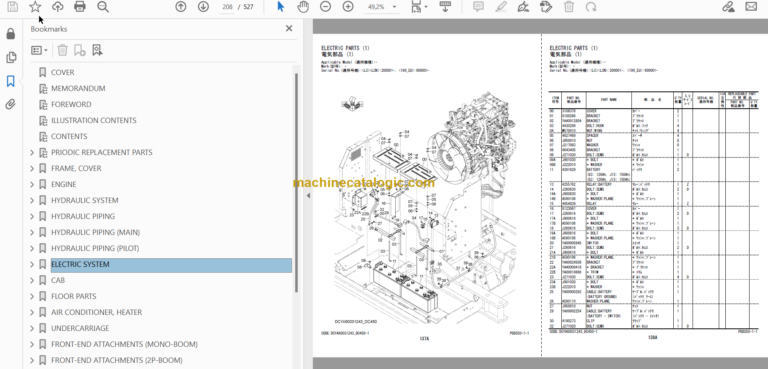
Task: Click the Stamp tool icon
Action: (x=546, y=7)
